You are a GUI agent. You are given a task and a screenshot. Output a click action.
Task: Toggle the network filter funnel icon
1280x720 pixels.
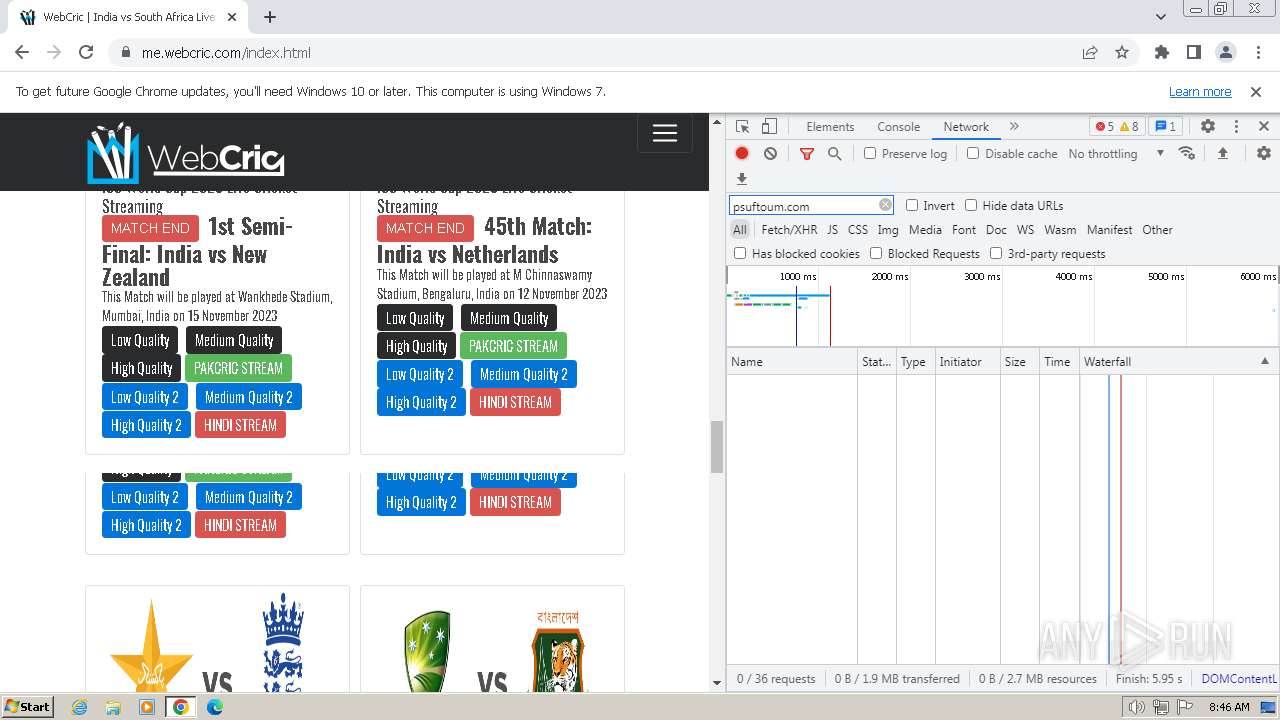tap(807, 154)
